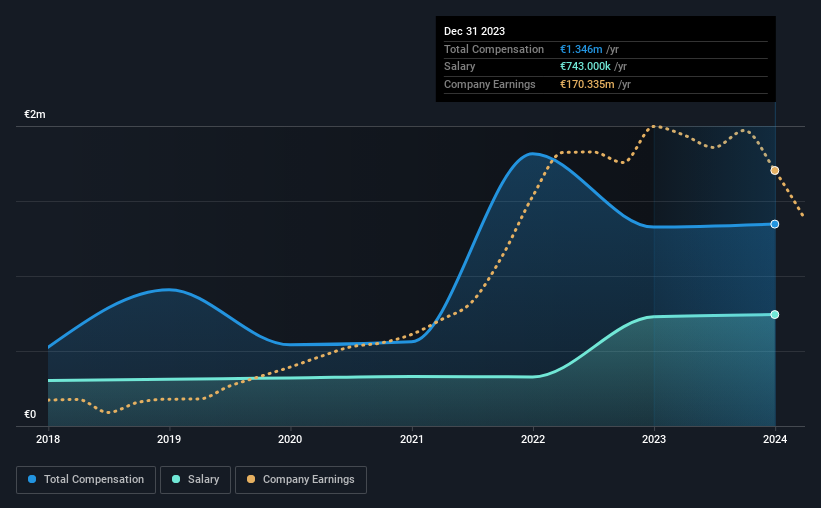Select the 2024 x-axis label
The height and width of the screenshot is (508, 821).
(x=775, y=439)
